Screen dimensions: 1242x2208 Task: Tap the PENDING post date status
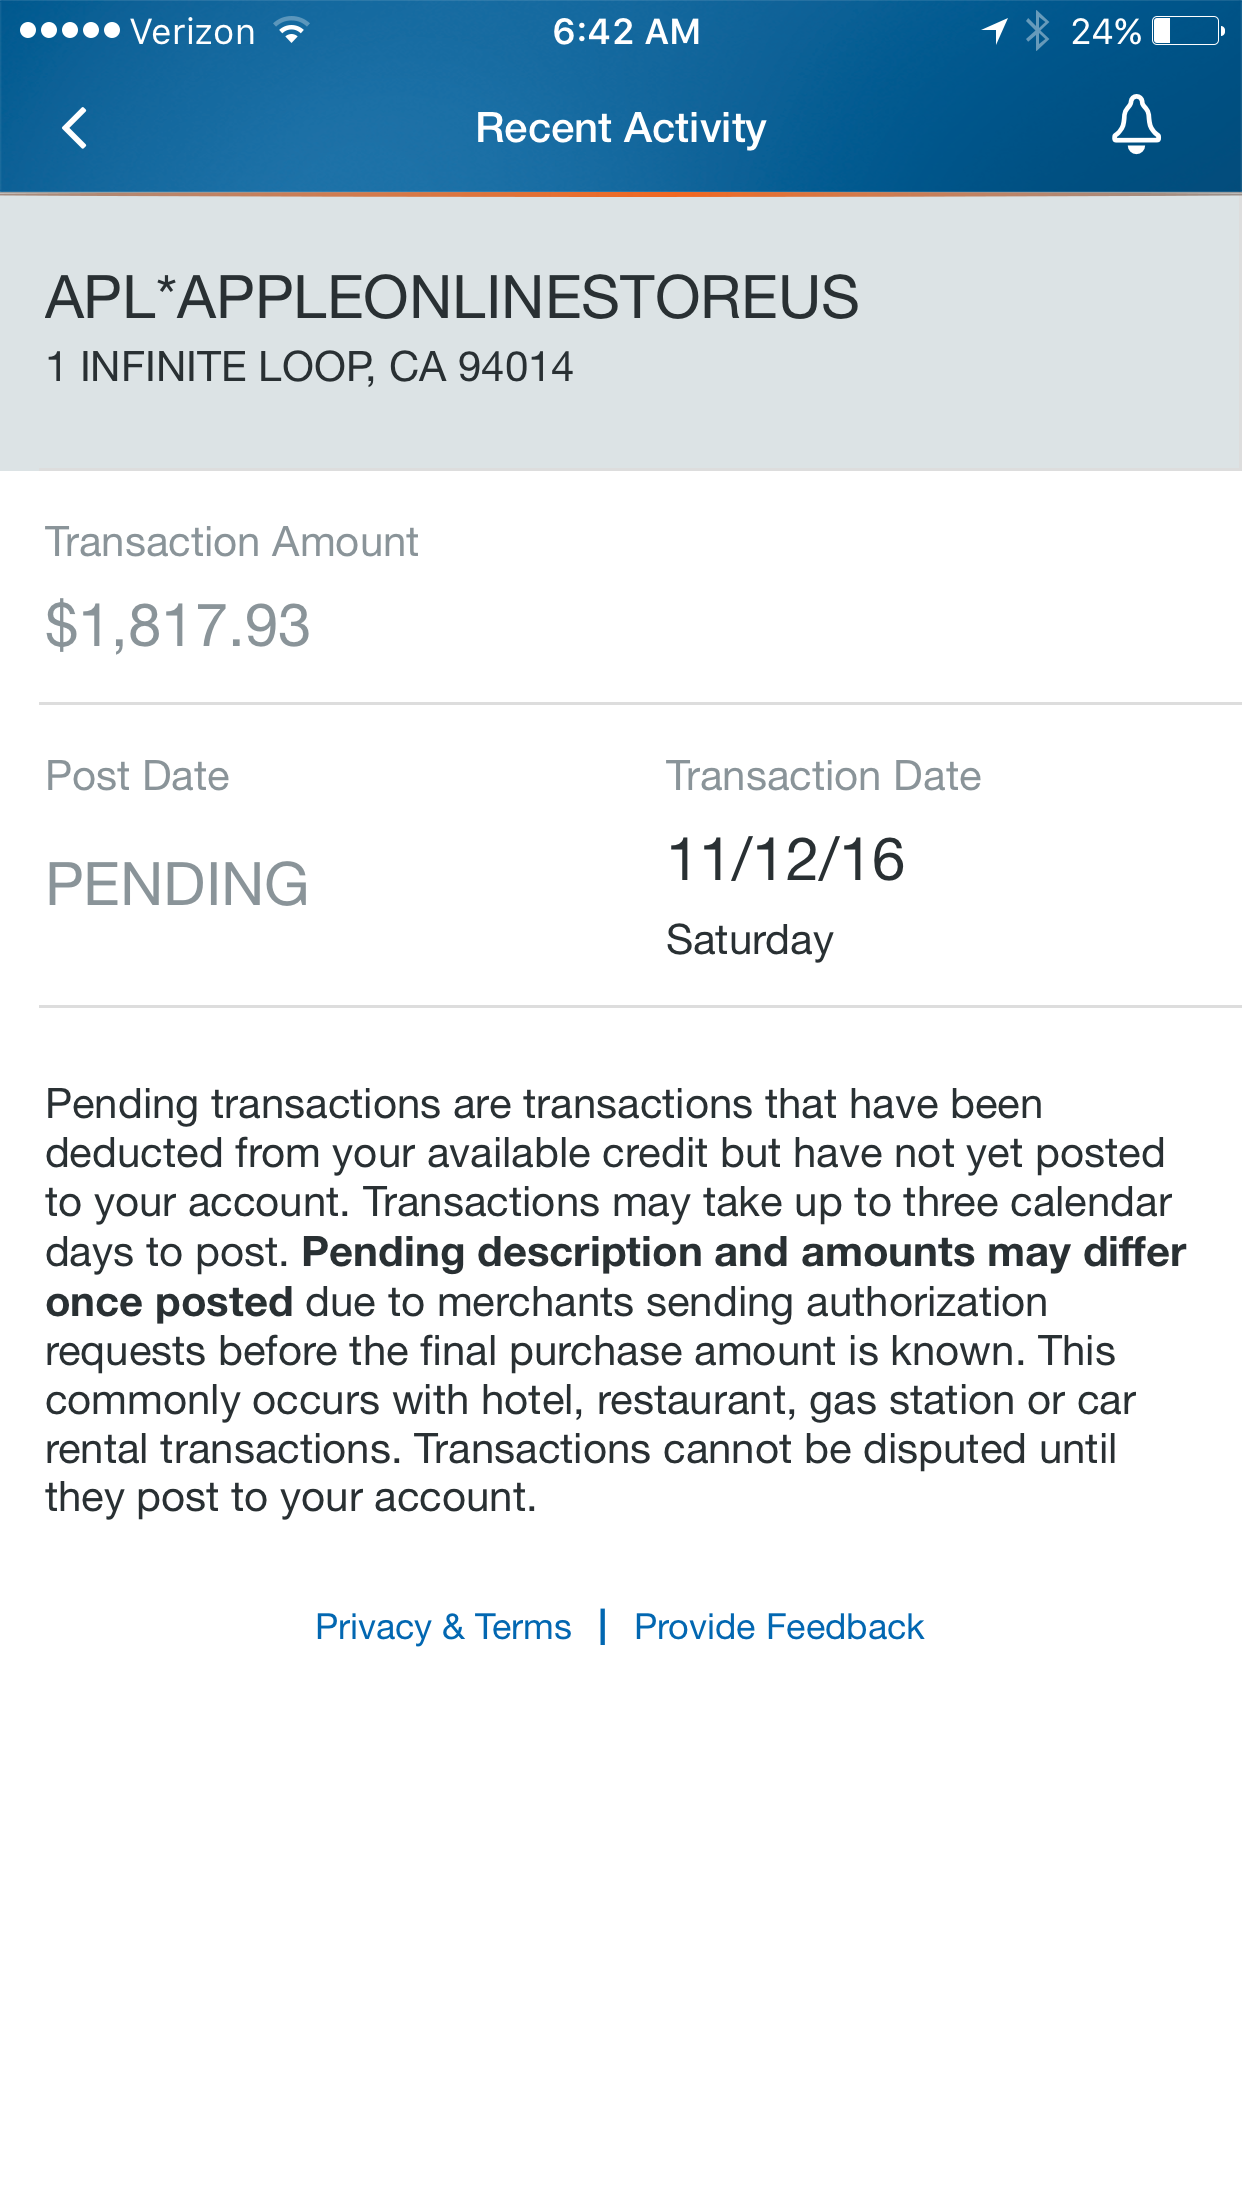coord(177,884)
